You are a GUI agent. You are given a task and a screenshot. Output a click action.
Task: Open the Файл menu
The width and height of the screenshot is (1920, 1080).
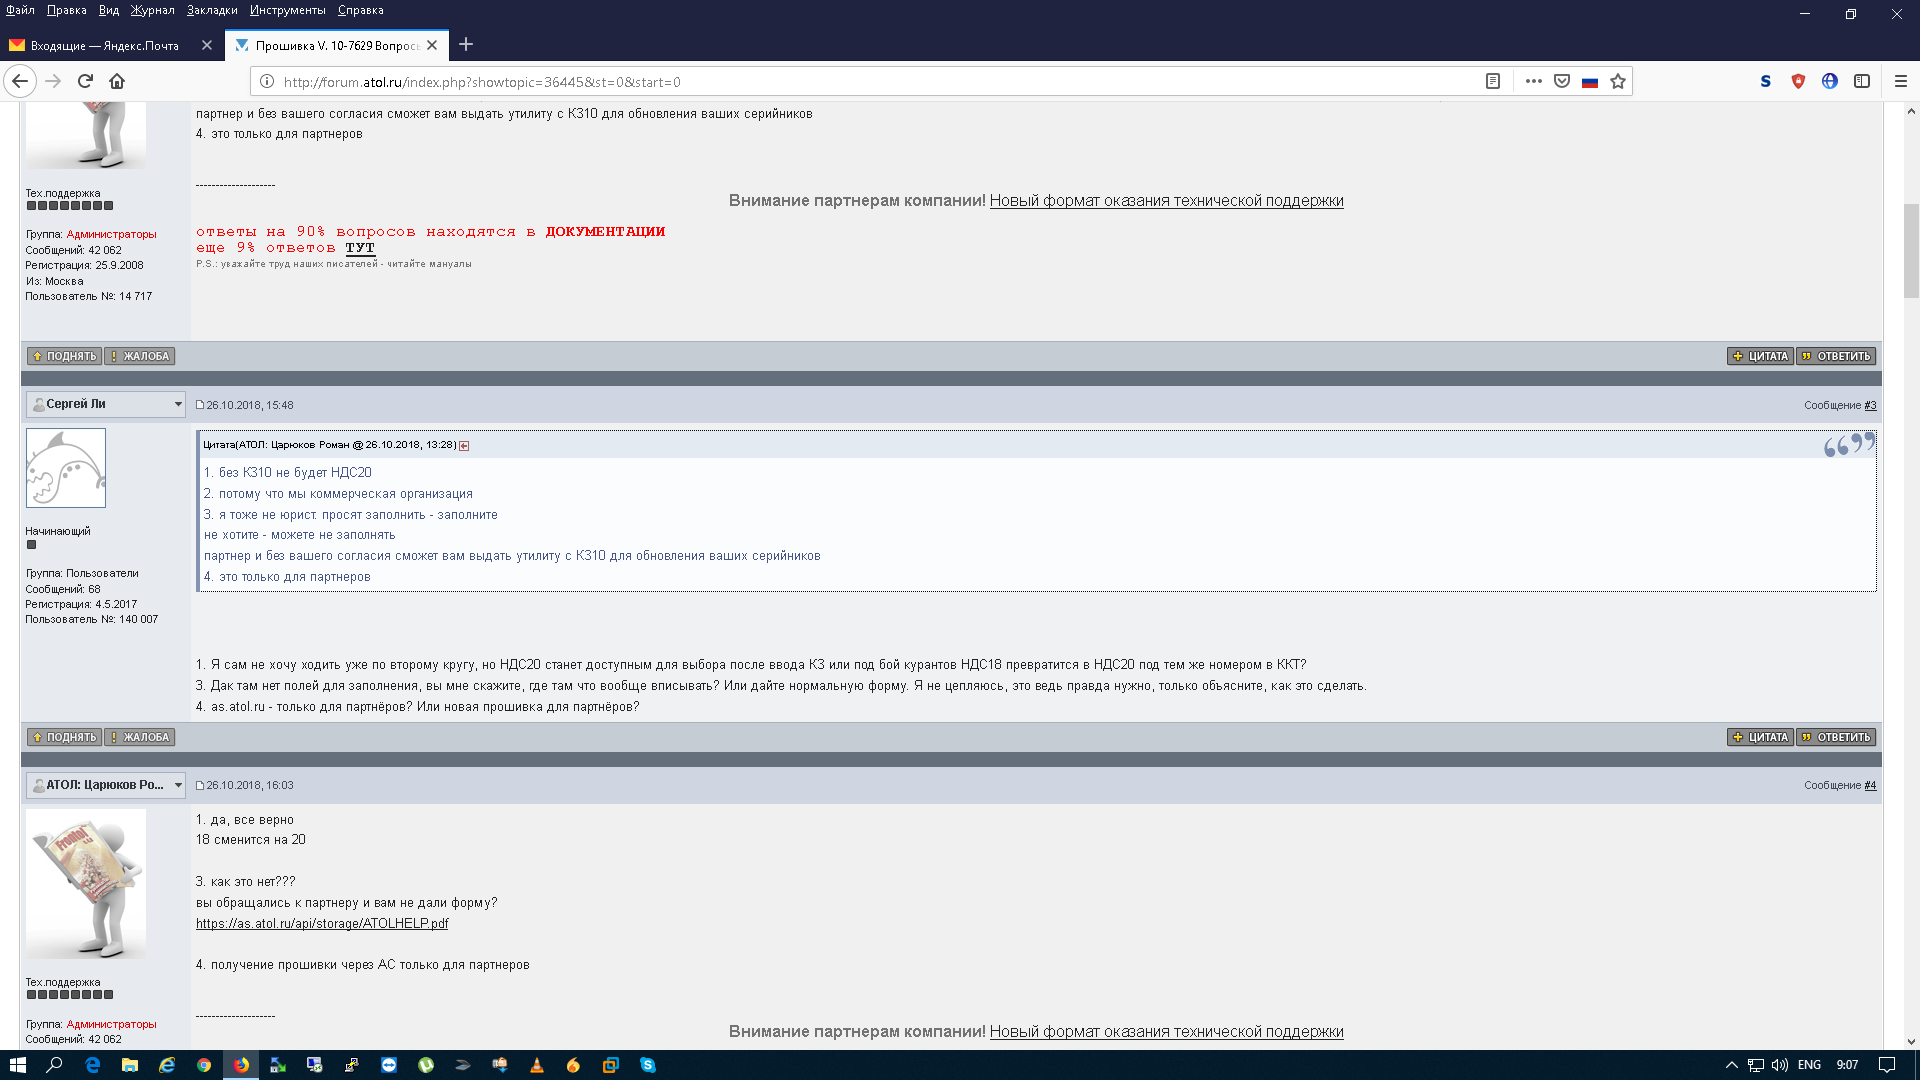tap(20, 10)
